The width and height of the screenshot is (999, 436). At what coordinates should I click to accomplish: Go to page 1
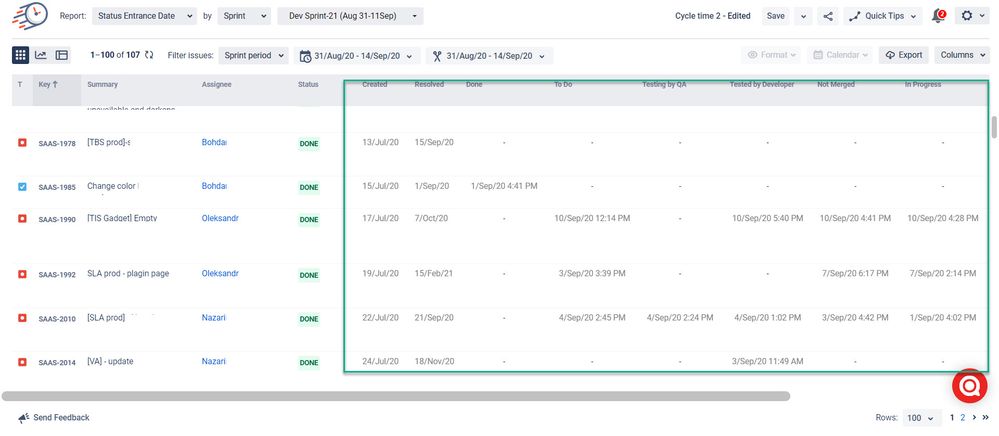point(952,418)
